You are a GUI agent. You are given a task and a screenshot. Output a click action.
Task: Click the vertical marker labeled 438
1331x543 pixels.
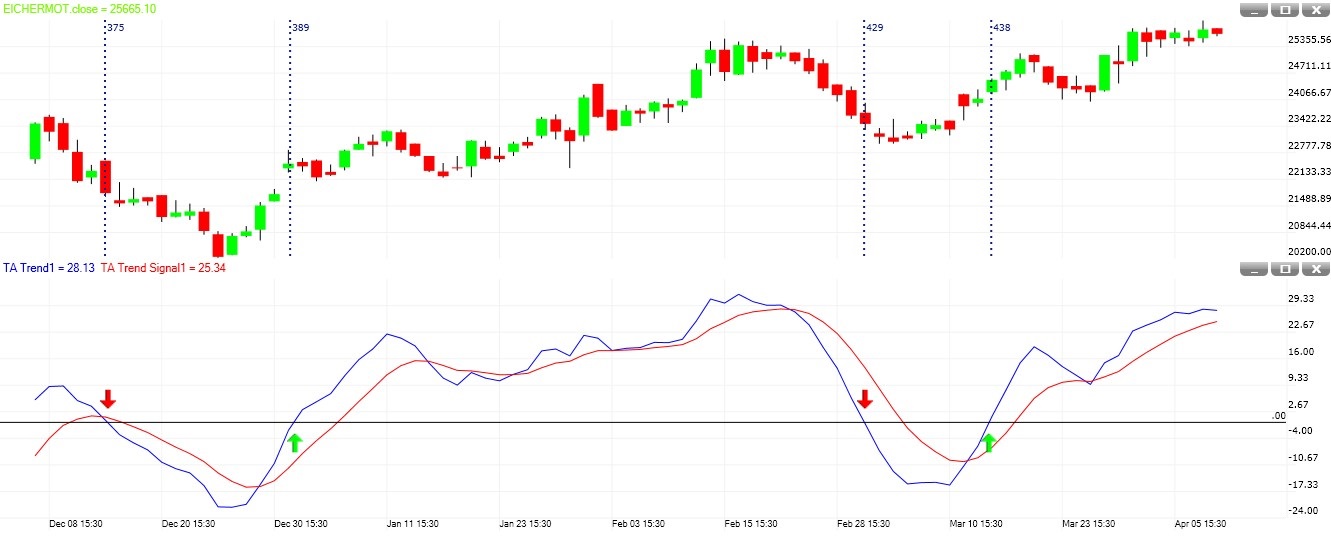click(x=991, y=140)
